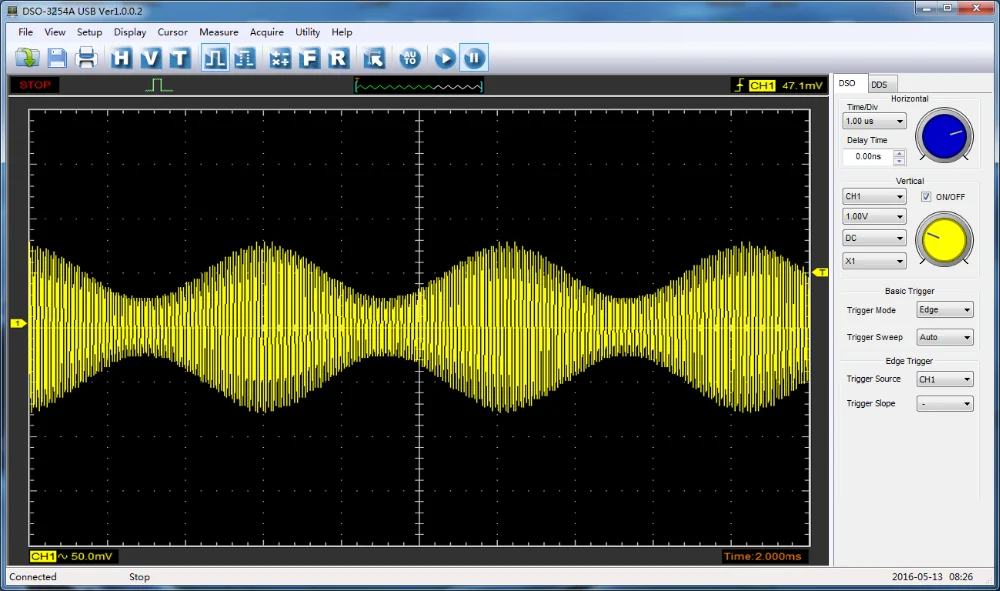The height and width of the screenshot is (591, 1000).
Task: Click the Stop text in status bar
Action: pyautogui.click(x=140, y=576)
